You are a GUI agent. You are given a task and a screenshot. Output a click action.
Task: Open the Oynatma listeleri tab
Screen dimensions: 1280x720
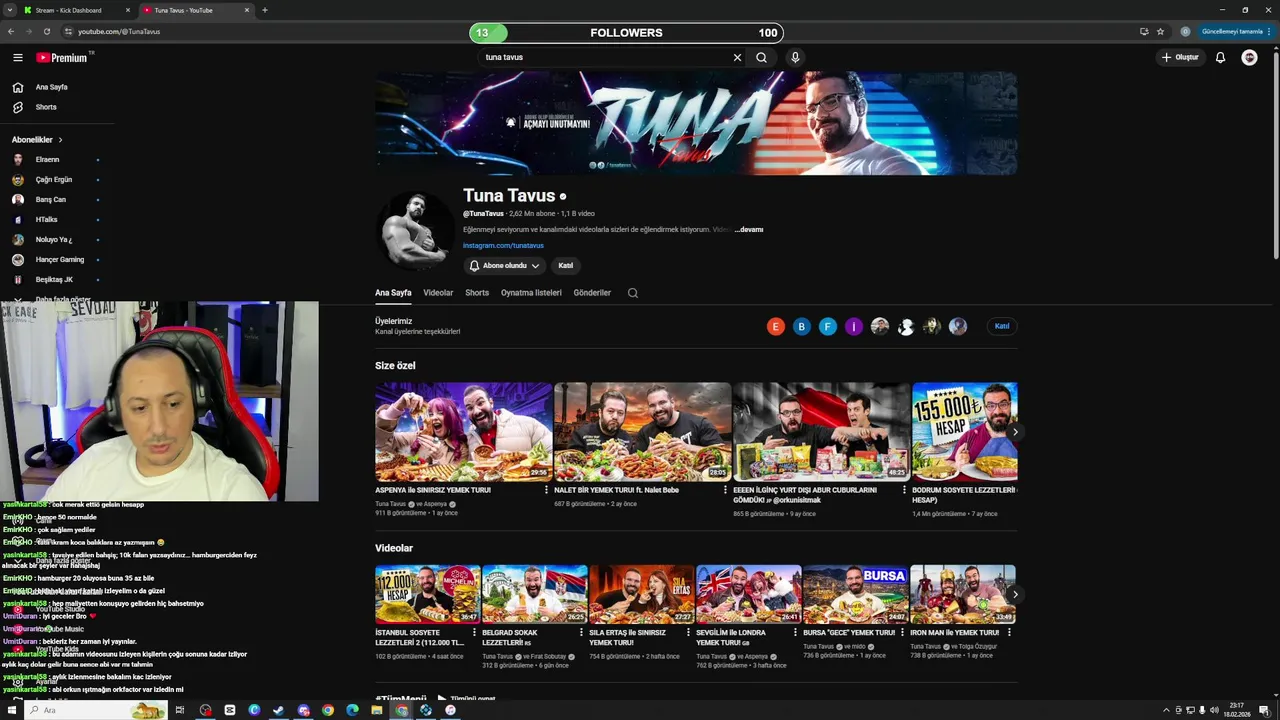coord(531,293)
